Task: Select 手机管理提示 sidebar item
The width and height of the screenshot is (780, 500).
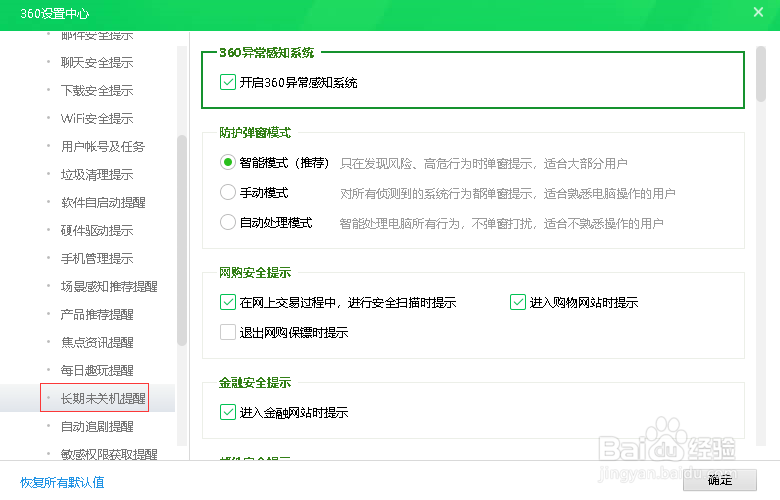Action: click(97, 259)
